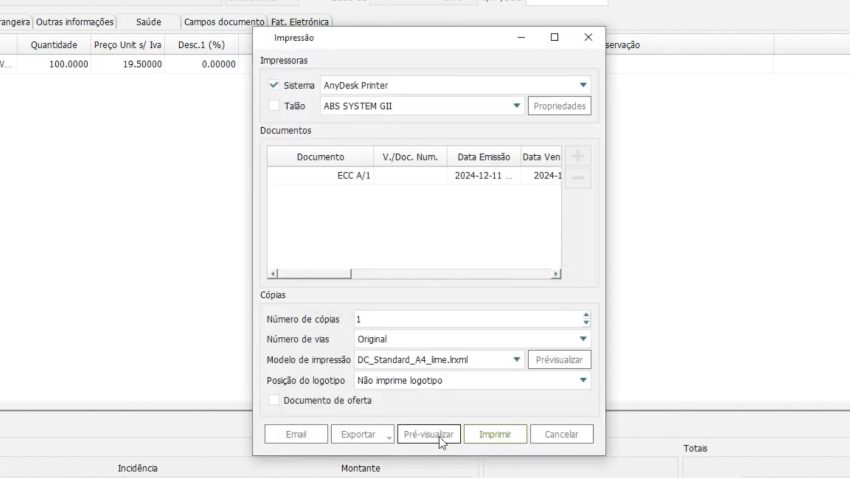Maximize the Impressão dialog window

pyautogui.click(x=554, y=37)
